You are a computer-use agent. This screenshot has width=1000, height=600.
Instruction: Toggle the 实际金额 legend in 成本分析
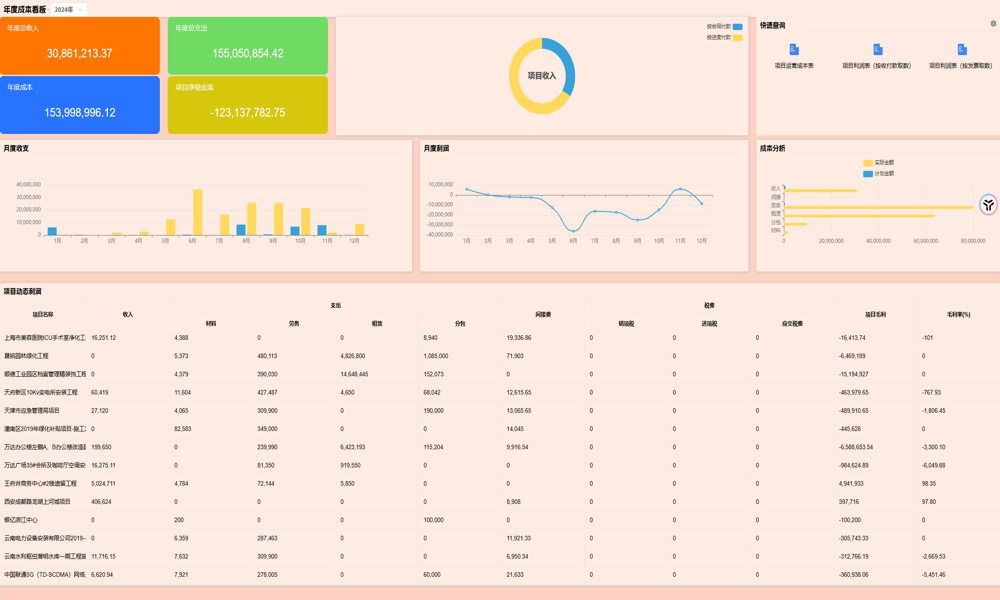point(868,162)
